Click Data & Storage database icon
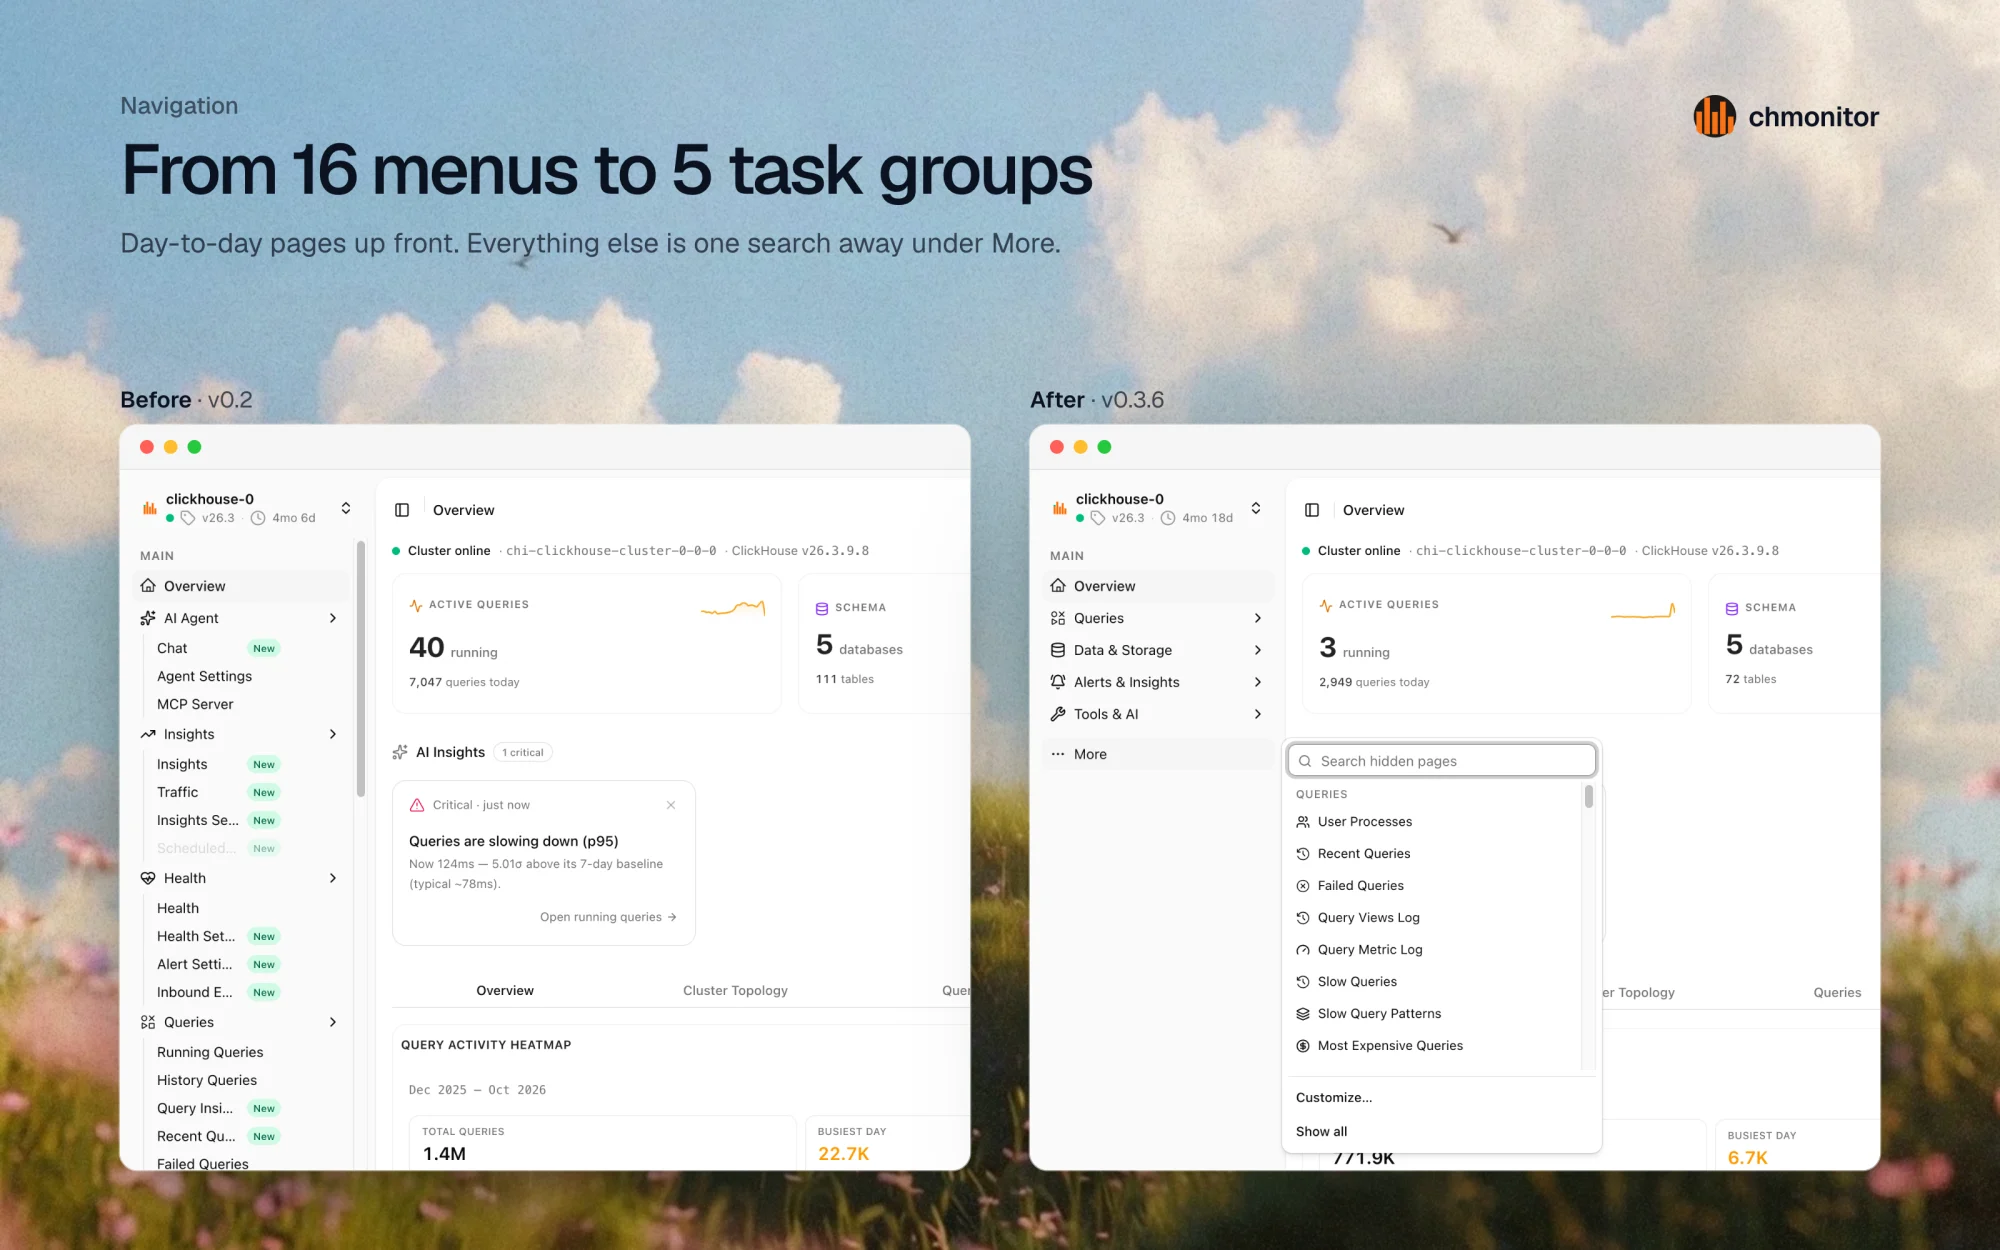 pos(1058,650)
